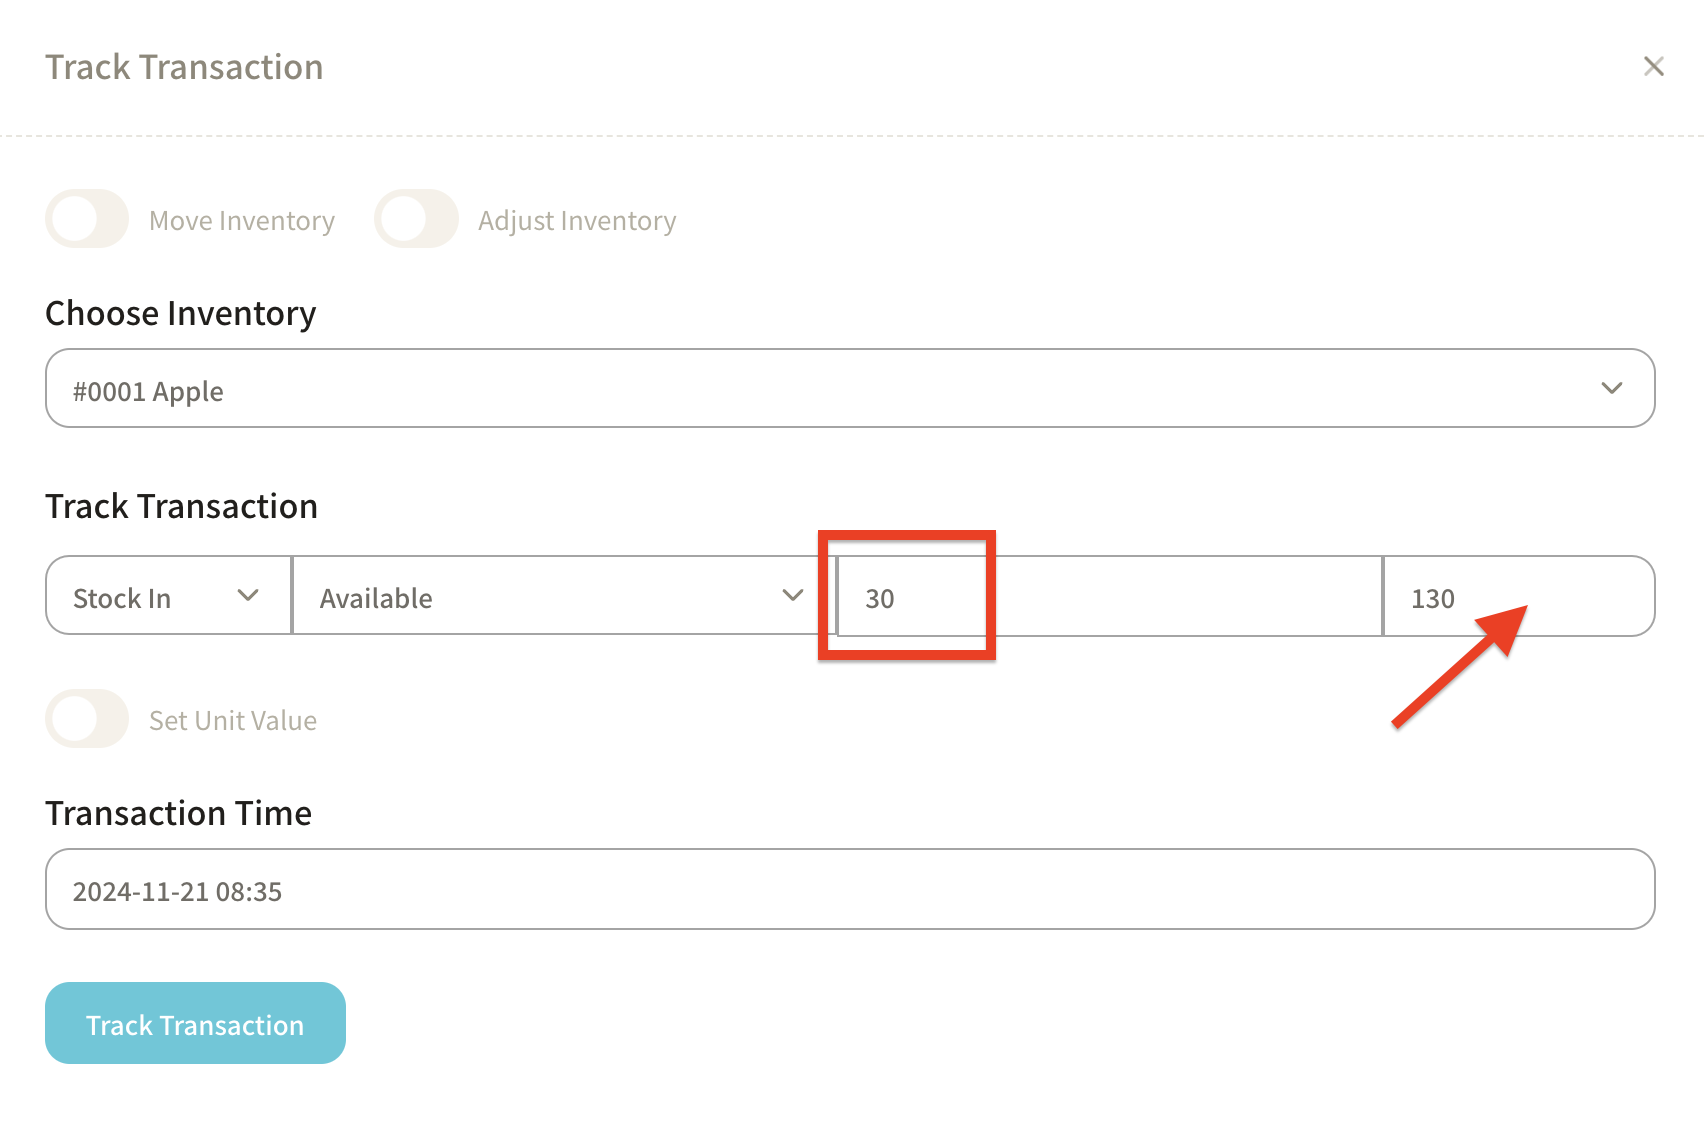Click the chevron arrow beside Available

[792, 596]
